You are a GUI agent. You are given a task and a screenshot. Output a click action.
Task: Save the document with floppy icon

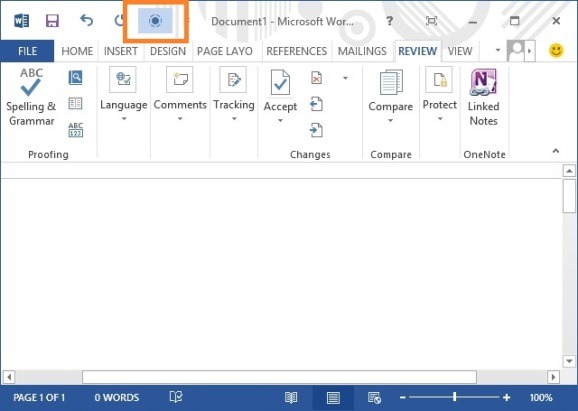[52, 21]
